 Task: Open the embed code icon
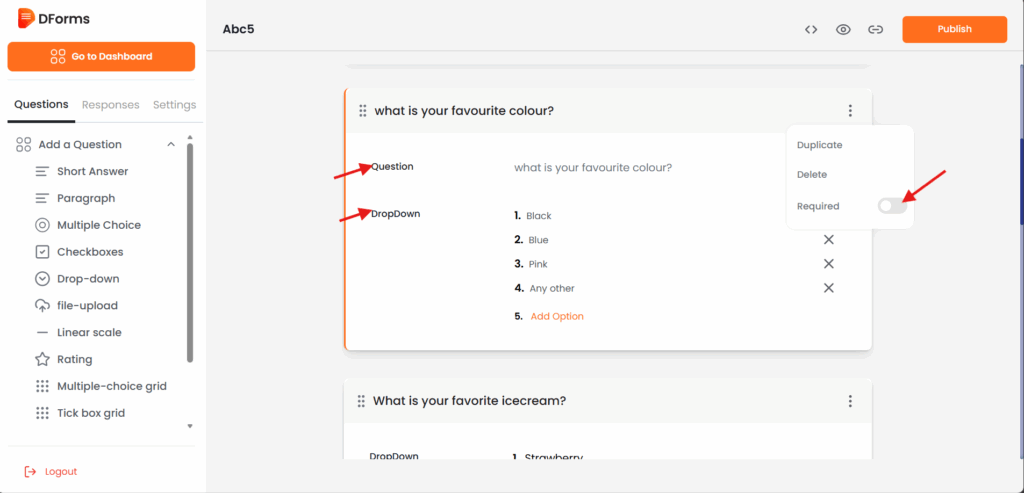[x=811, y=30]
